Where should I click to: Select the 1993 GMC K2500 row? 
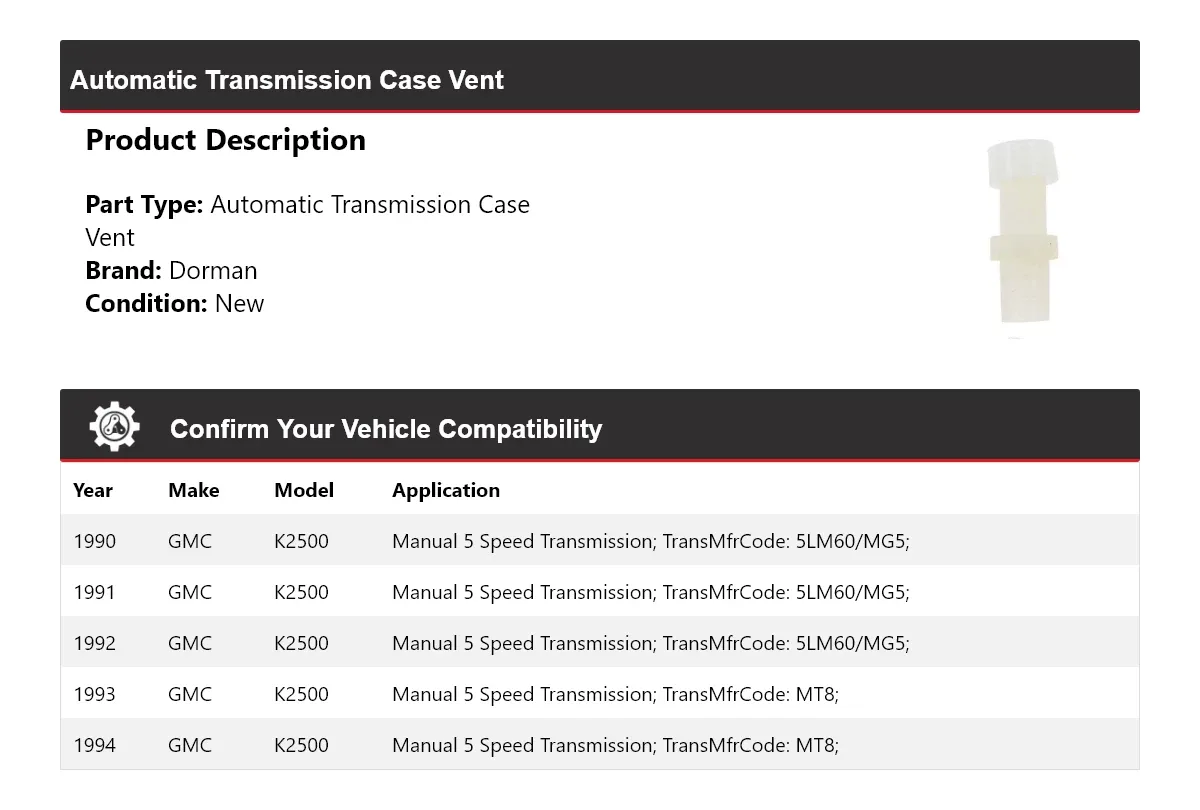click(x=600, y=694)
